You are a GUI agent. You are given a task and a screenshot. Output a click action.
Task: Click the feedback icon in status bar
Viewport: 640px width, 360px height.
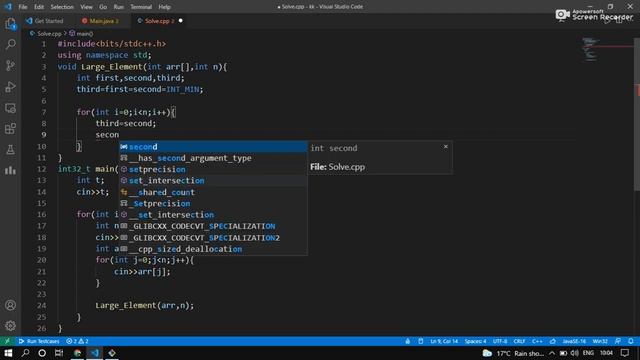618,341
